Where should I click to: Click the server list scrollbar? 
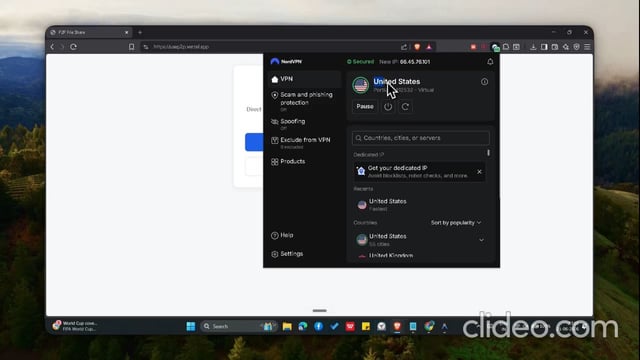[488, 153]
